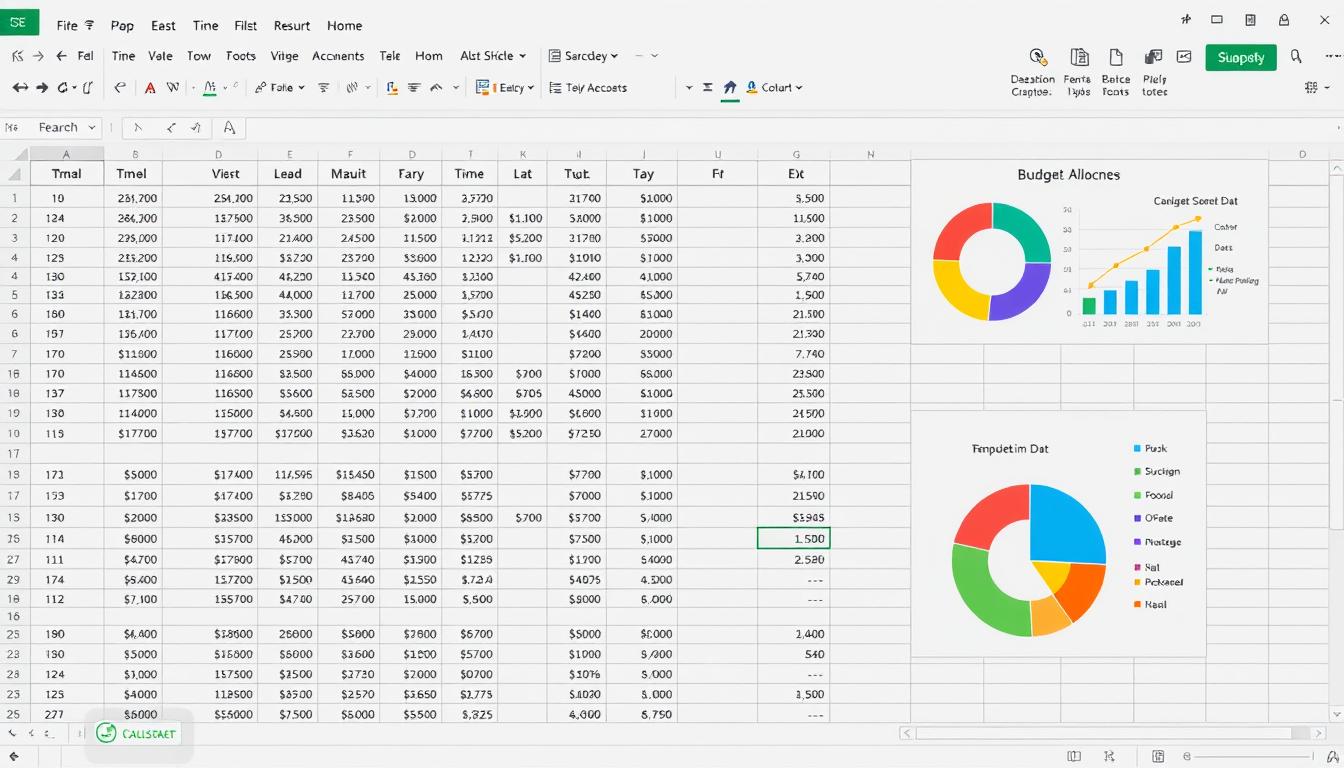Click the horizontal scrollbar at bottom
Screen dimensions: 1344x768
click(1115, 733)
